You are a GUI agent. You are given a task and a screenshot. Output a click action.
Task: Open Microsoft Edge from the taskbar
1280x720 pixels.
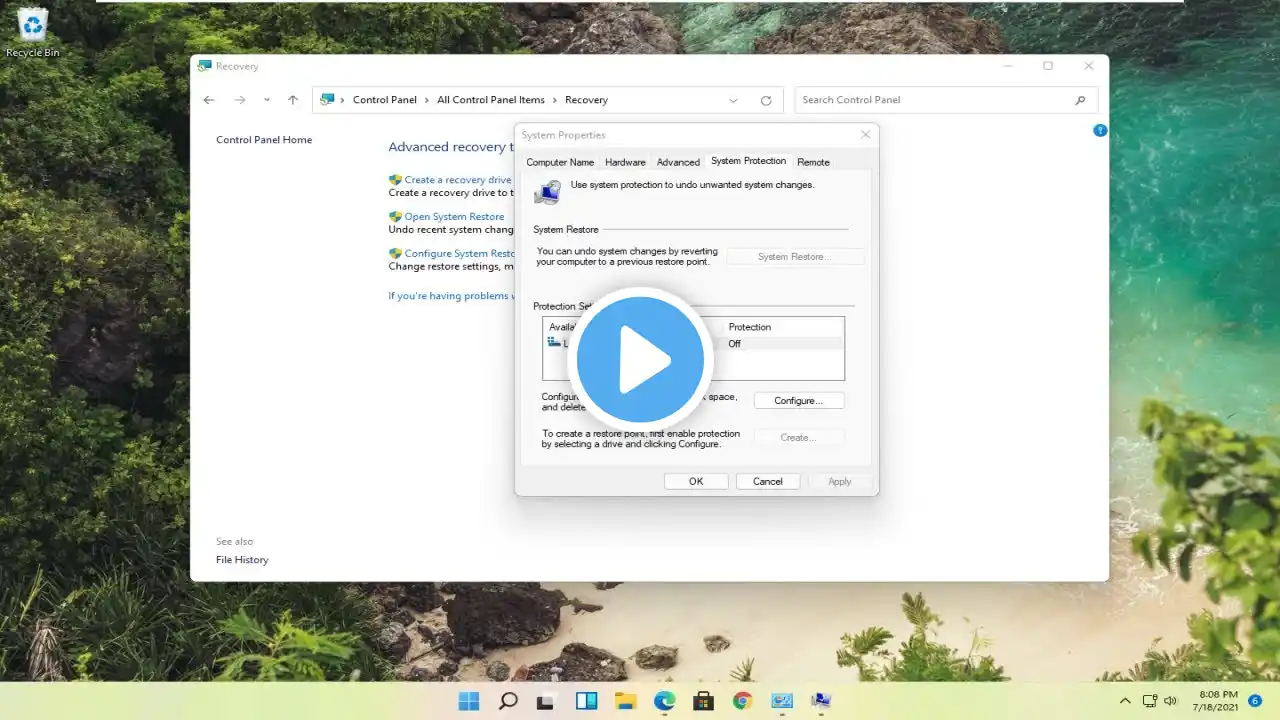pyautogui.click(x=664, y=701)
